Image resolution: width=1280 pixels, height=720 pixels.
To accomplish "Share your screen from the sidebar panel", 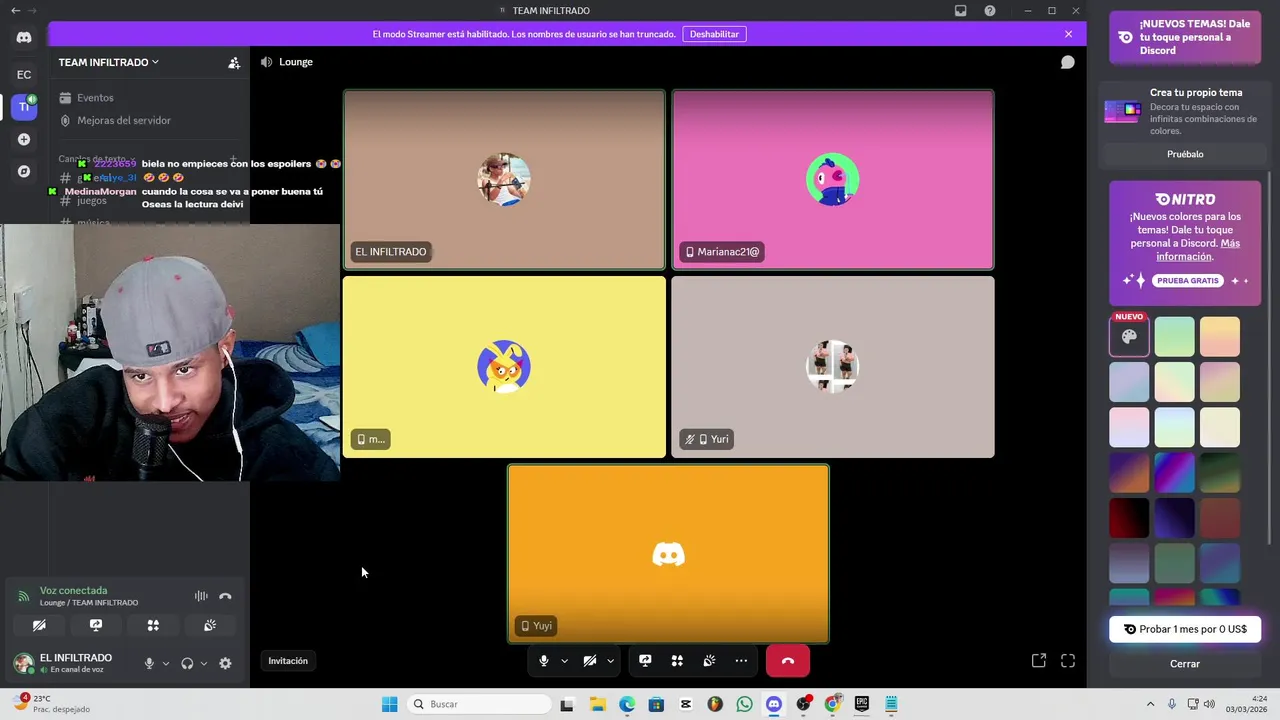I will coord(96,625).
